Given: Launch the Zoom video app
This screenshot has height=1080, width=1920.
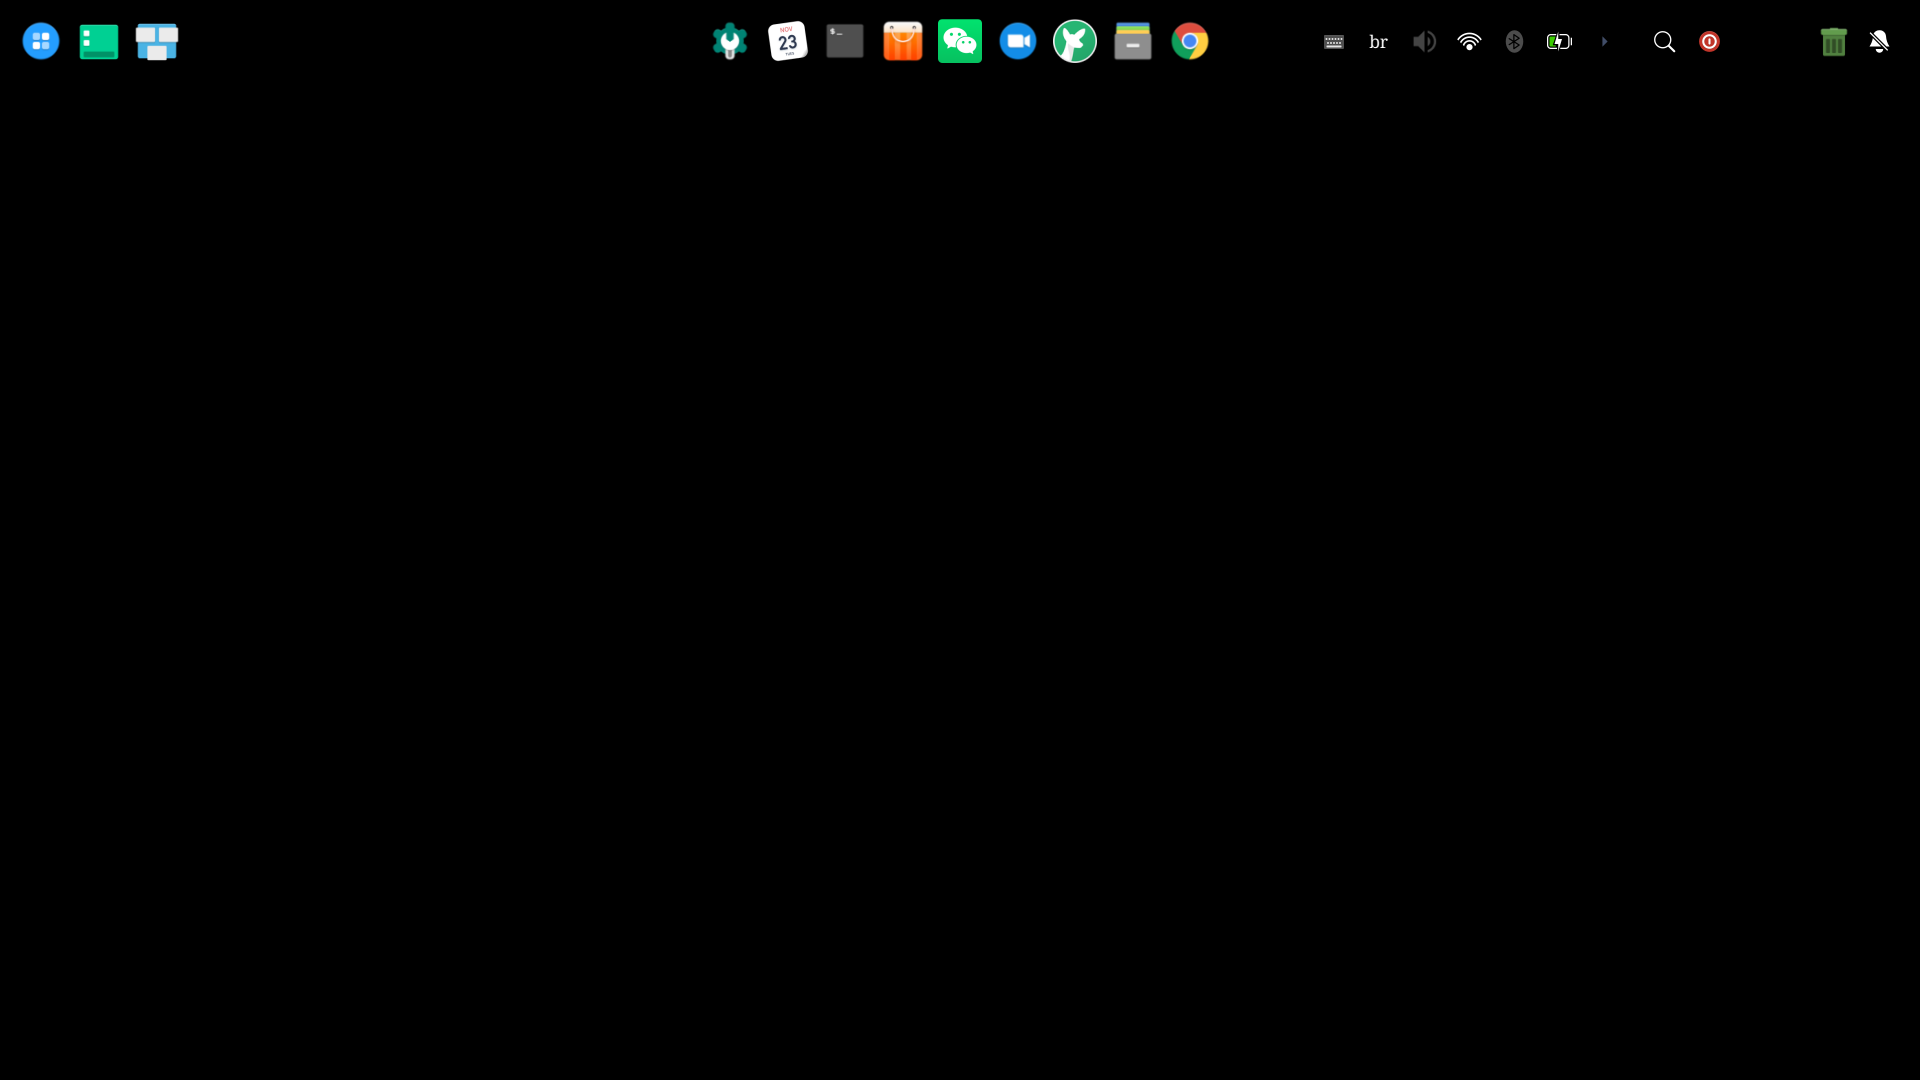Looking at the screenshot, I should click(1018, 41).
